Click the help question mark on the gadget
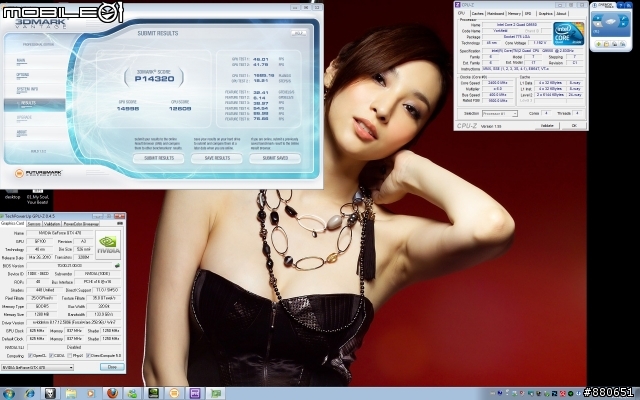Image resolution: width=640 pixels, height=400 pixels. [x=620, y=5]
